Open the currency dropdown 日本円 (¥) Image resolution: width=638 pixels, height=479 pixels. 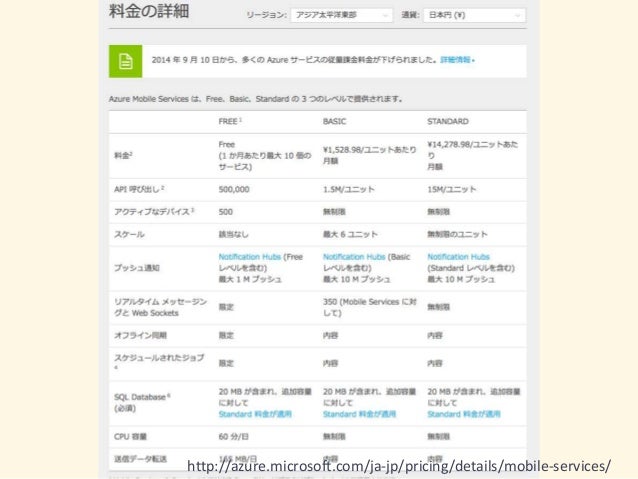coord(474,15)
